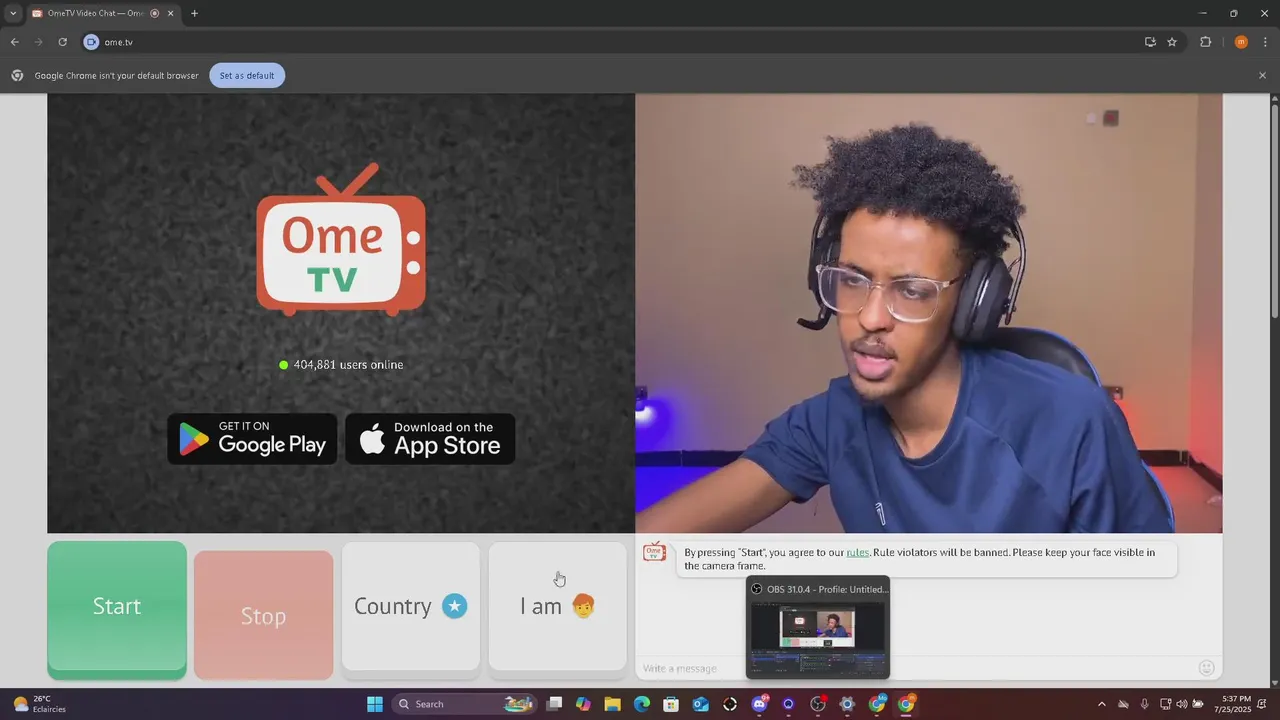
Task: Open the emoji picker in the message box
Action: (x=1206, y=668)
